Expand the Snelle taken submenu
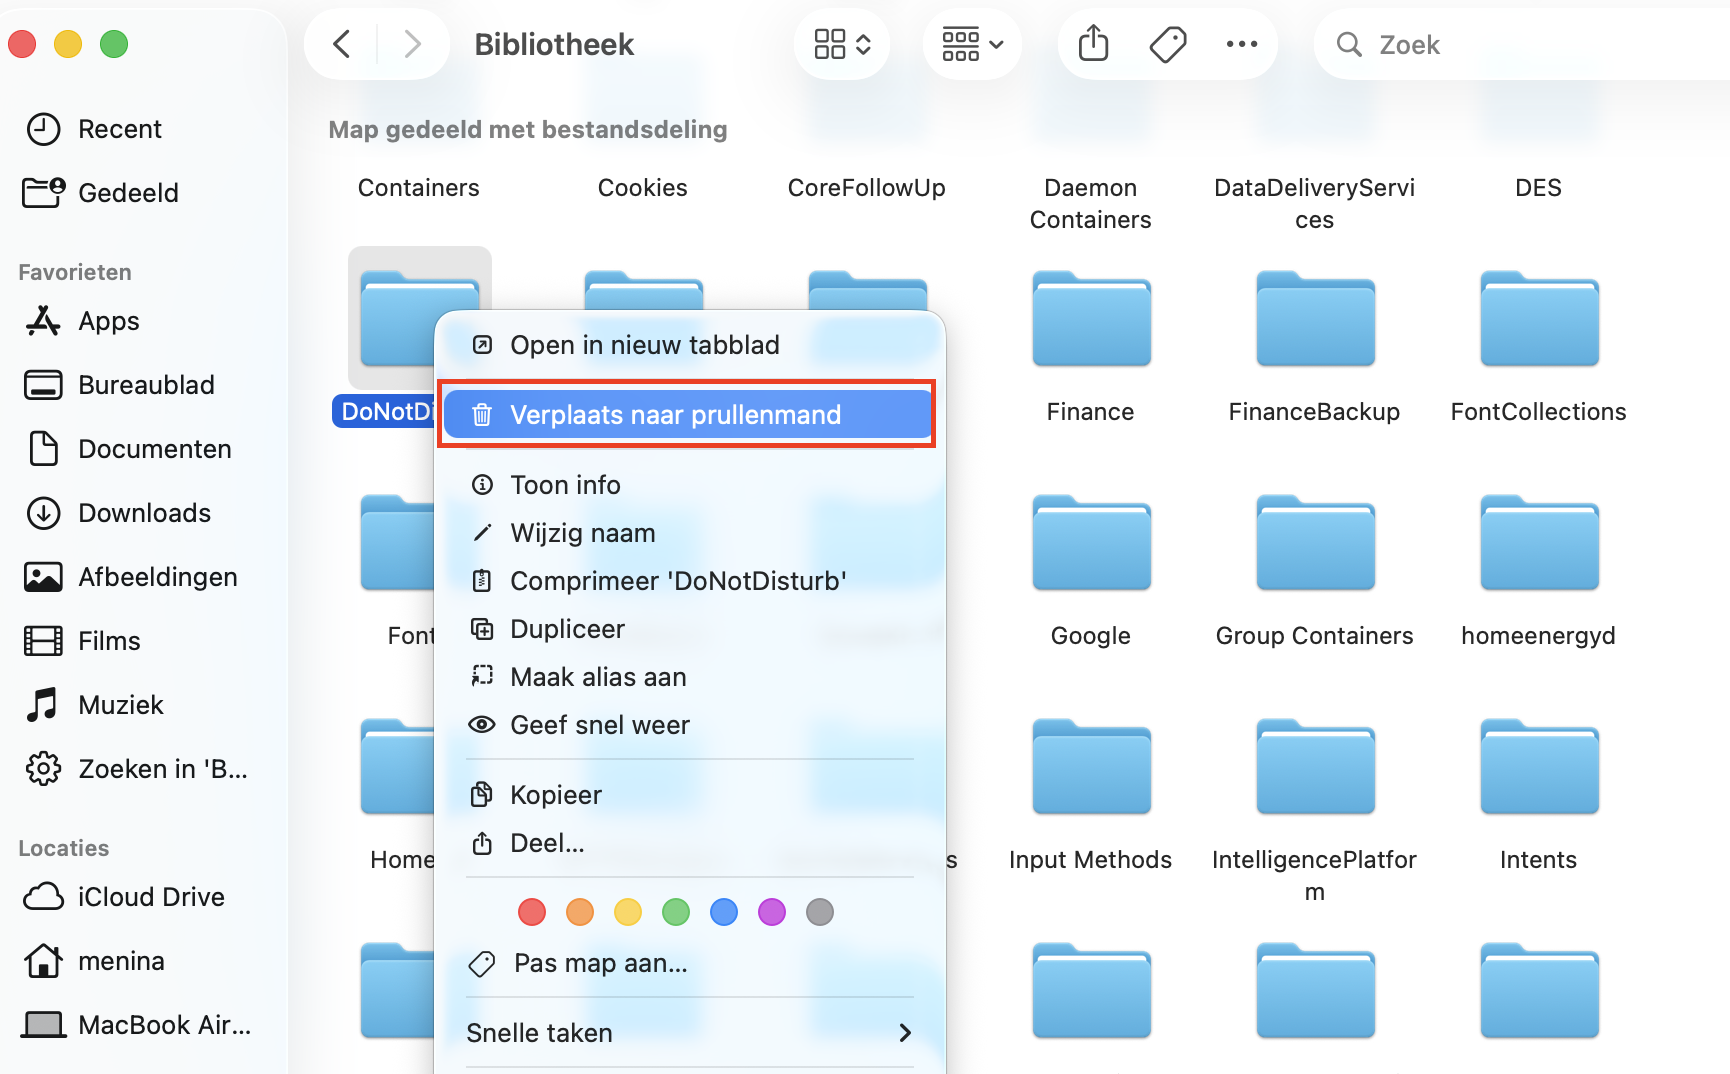Image resolution: width=1730 pixels, height=1074 pixels. click(x=688, y=1033)
